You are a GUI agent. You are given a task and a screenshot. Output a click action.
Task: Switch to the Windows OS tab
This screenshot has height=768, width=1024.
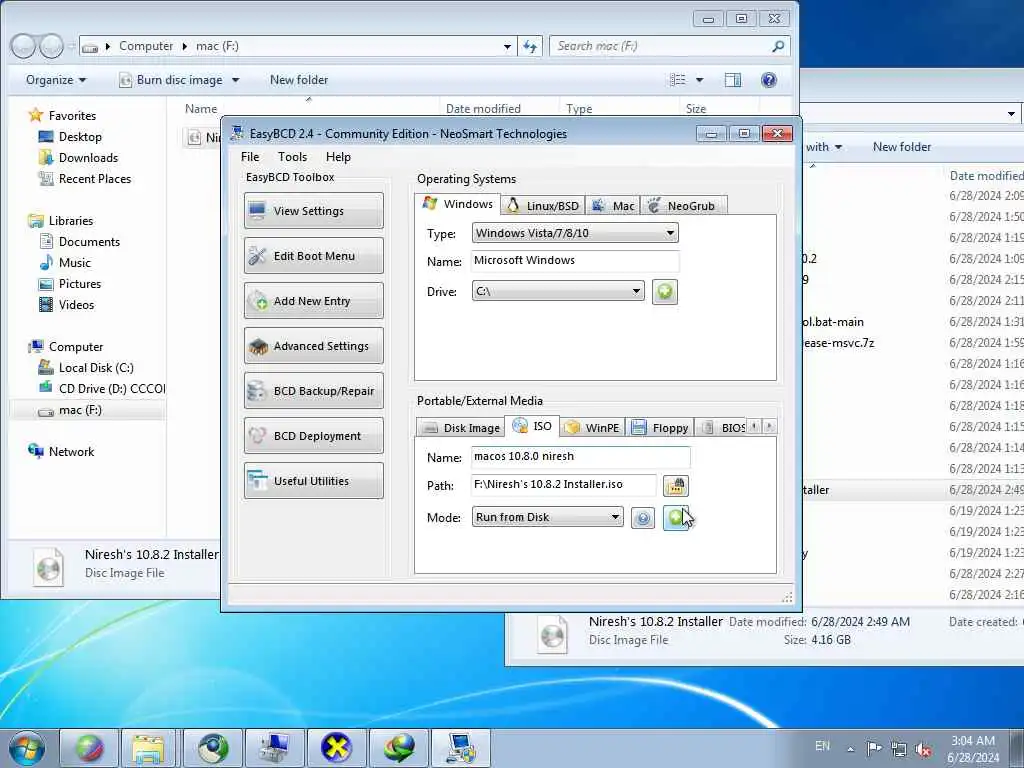(x=458, y=204)
